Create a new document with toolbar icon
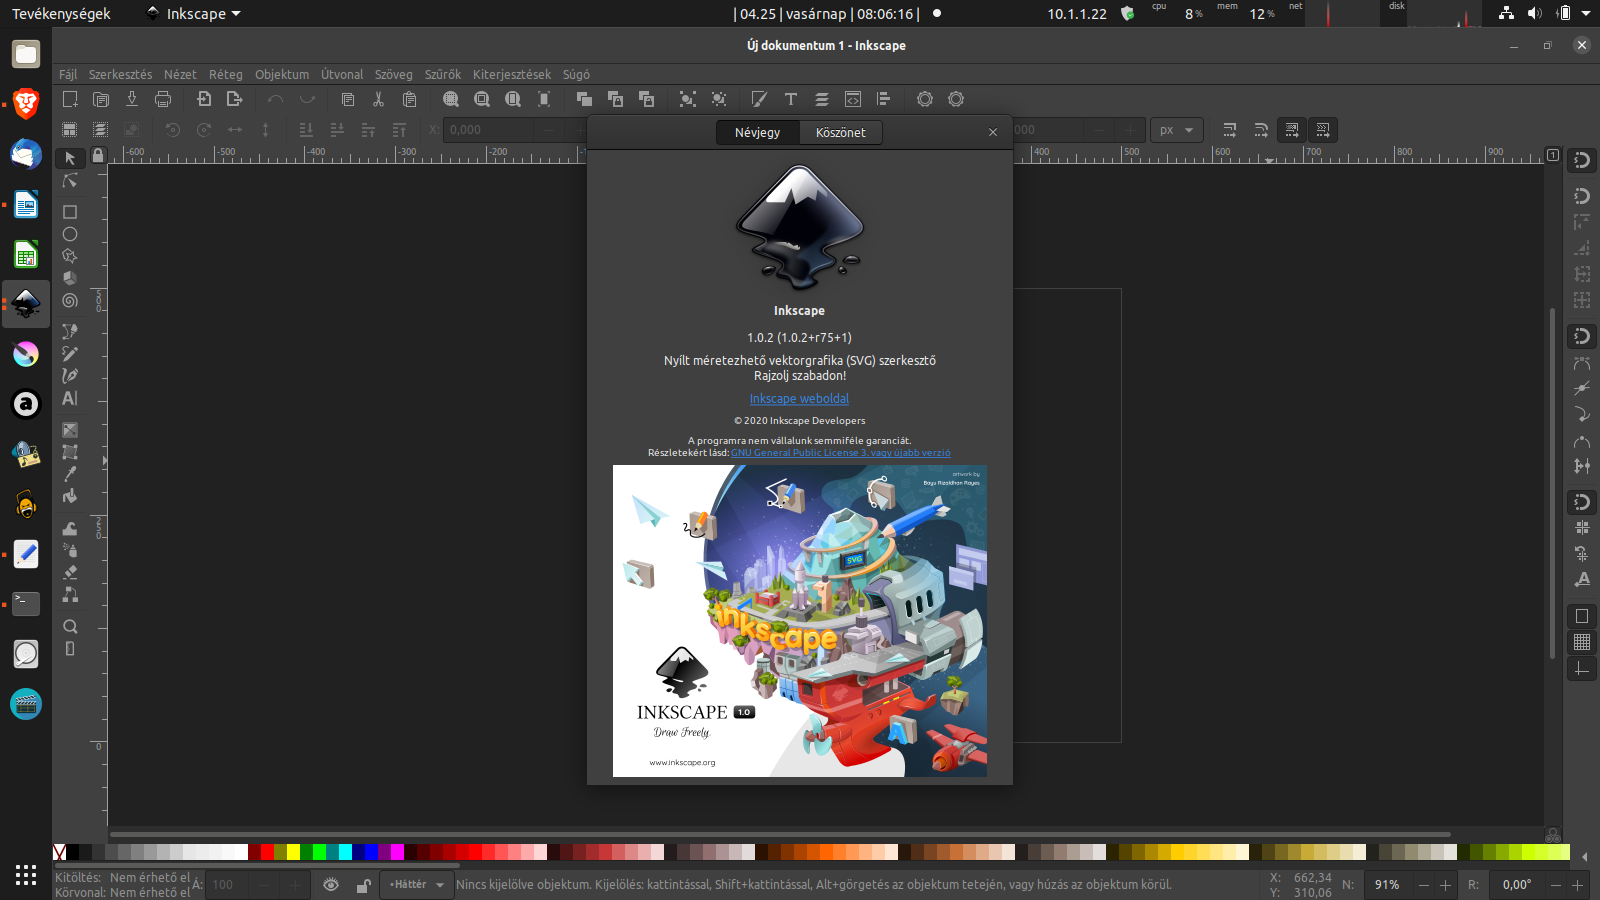The width and height of the screenshot is (1600, 900). click(70, 99)
